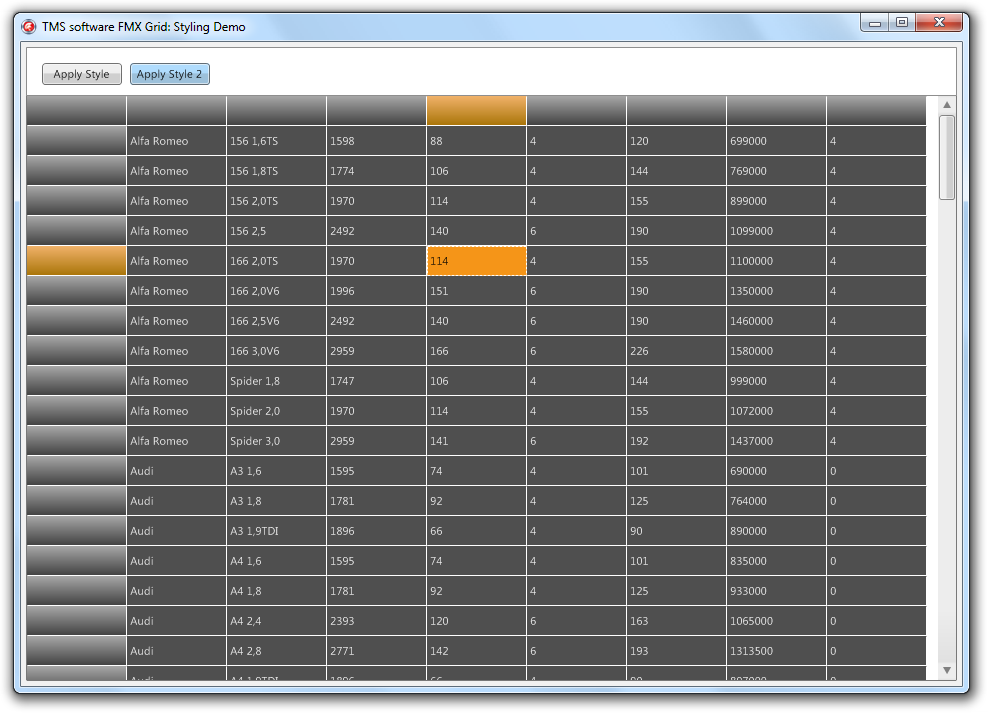Select the cell "1072000"
The height and width of the screenshot is (713, 988).
tap(776, 411)
